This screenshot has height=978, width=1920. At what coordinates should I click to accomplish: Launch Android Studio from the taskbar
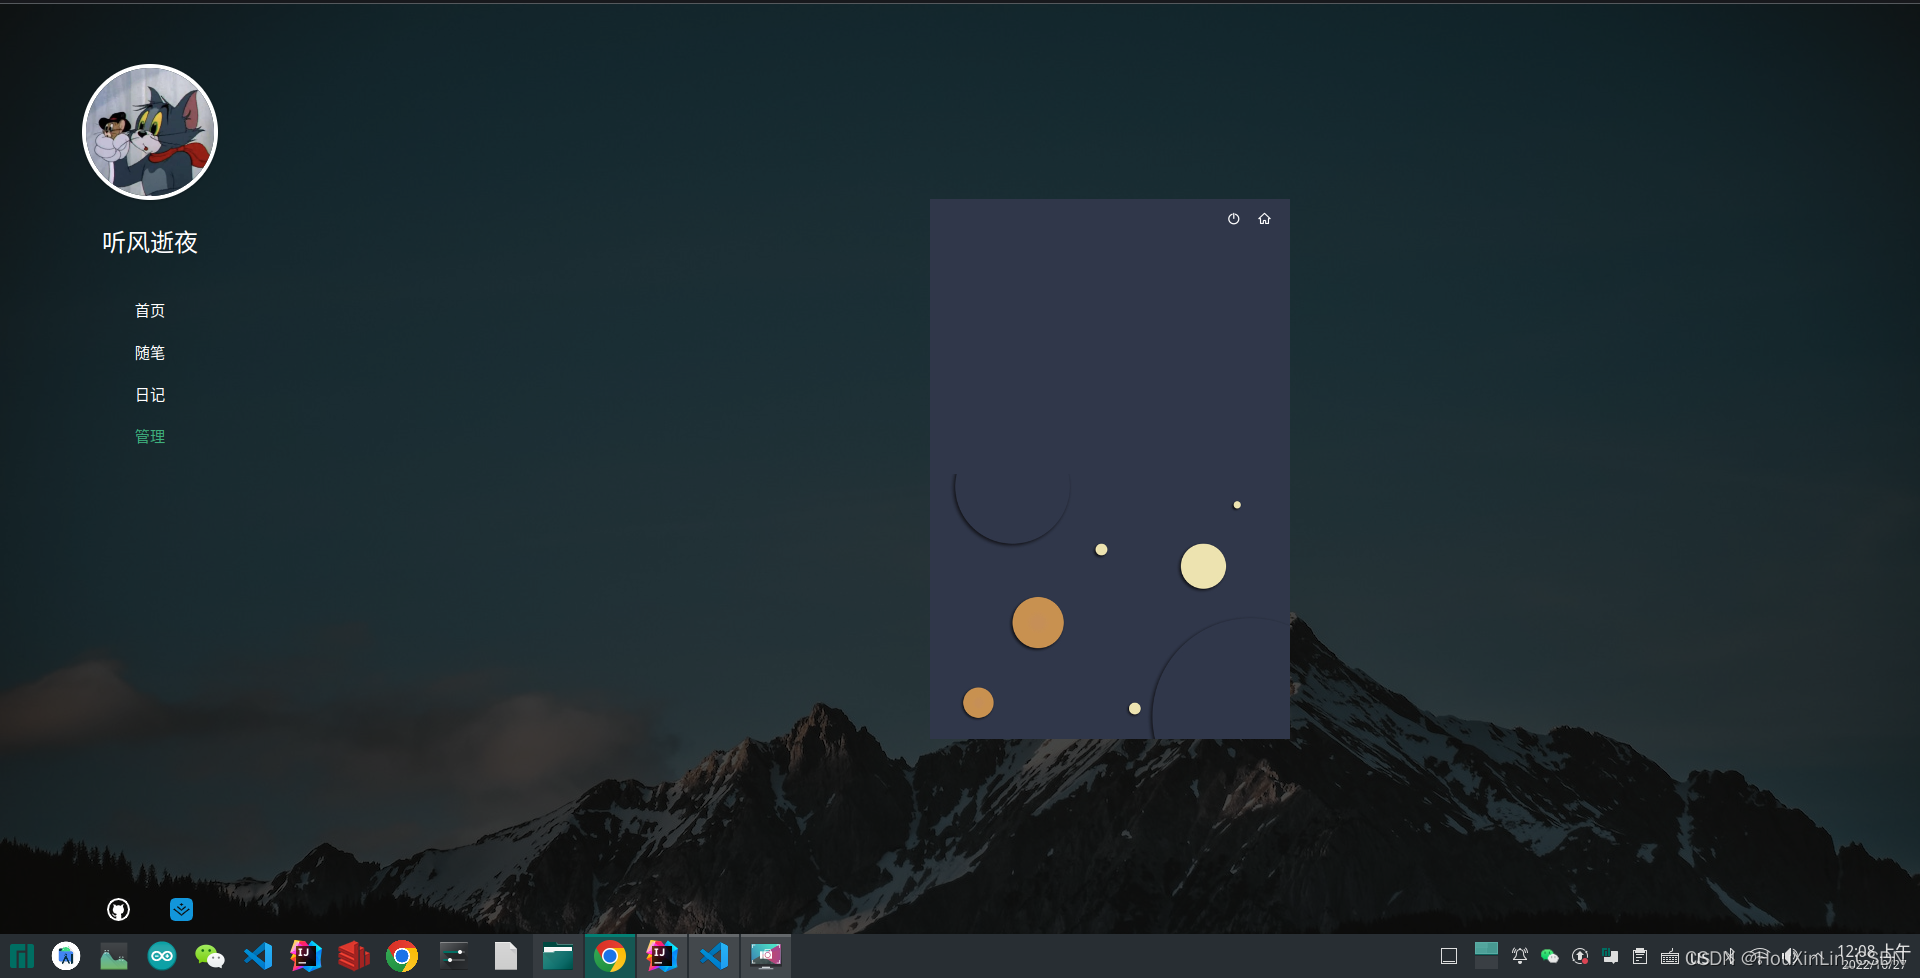66,956
